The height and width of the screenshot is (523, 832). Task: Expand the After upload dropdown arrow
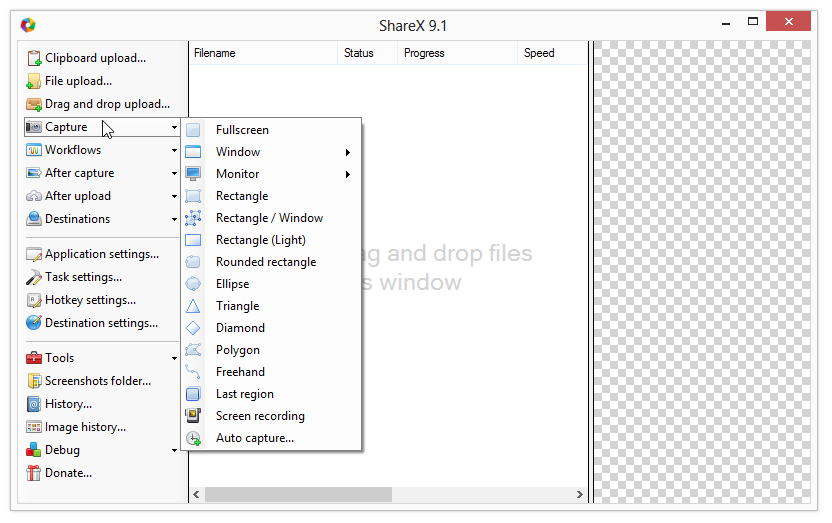pyautogui.click(x=174, y=196)
